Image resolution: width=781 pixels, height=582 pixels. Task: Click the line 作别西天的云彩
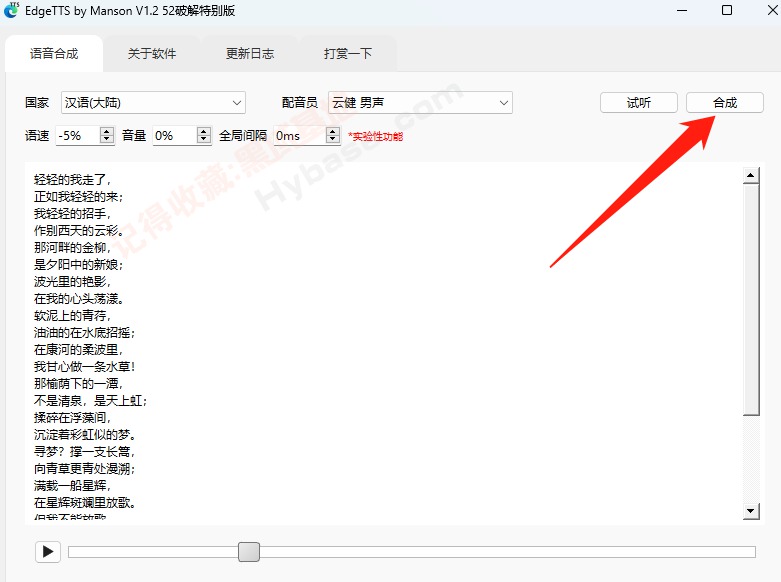pos(78,231)
